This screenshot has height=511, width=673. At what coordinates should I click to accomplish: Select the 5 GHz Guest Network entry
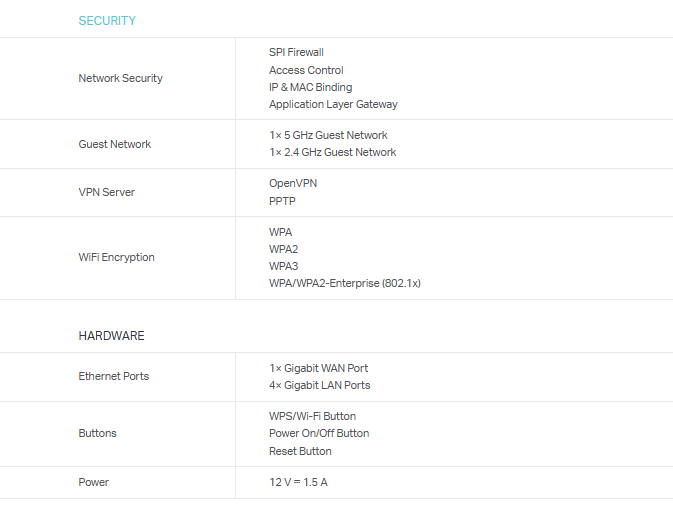click(328, 135)
